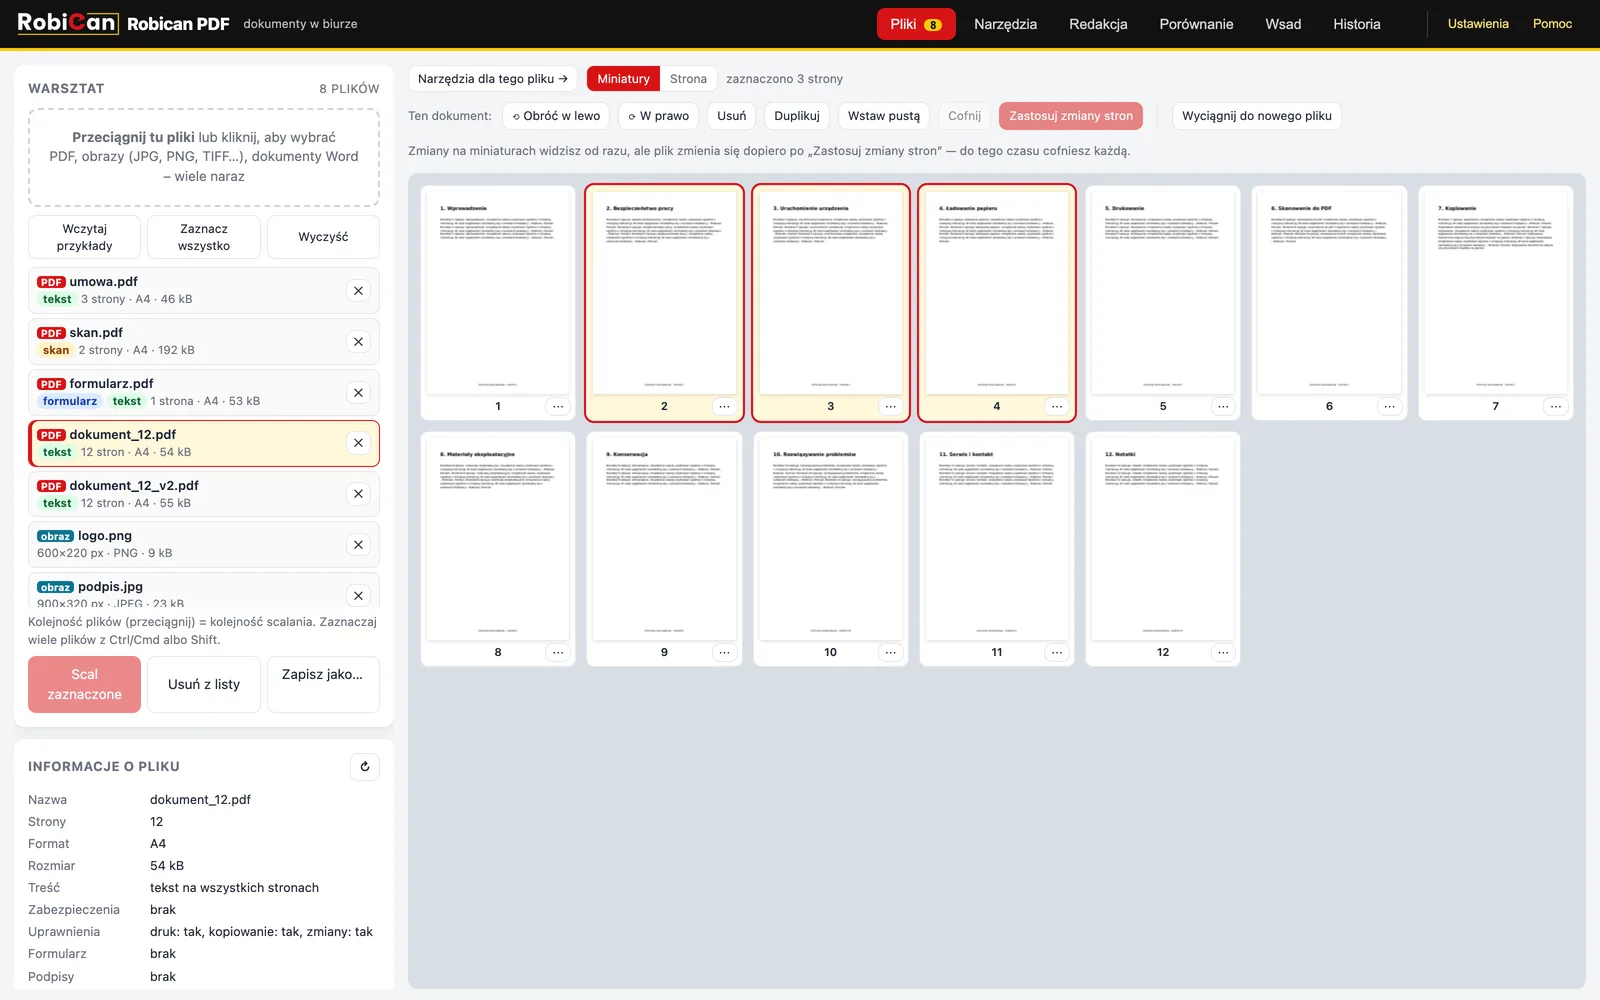Open Pomoc link
The image size is (1600, 1000).
(1552, 24)
